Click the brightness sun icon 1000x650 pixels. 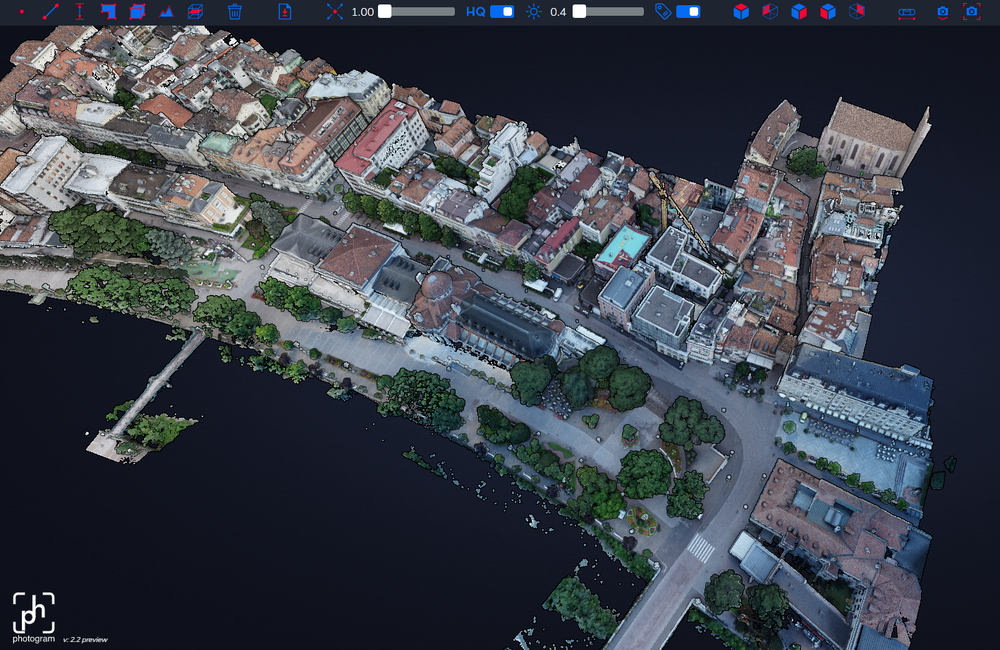pyautogui.click(x=534, y=11)
